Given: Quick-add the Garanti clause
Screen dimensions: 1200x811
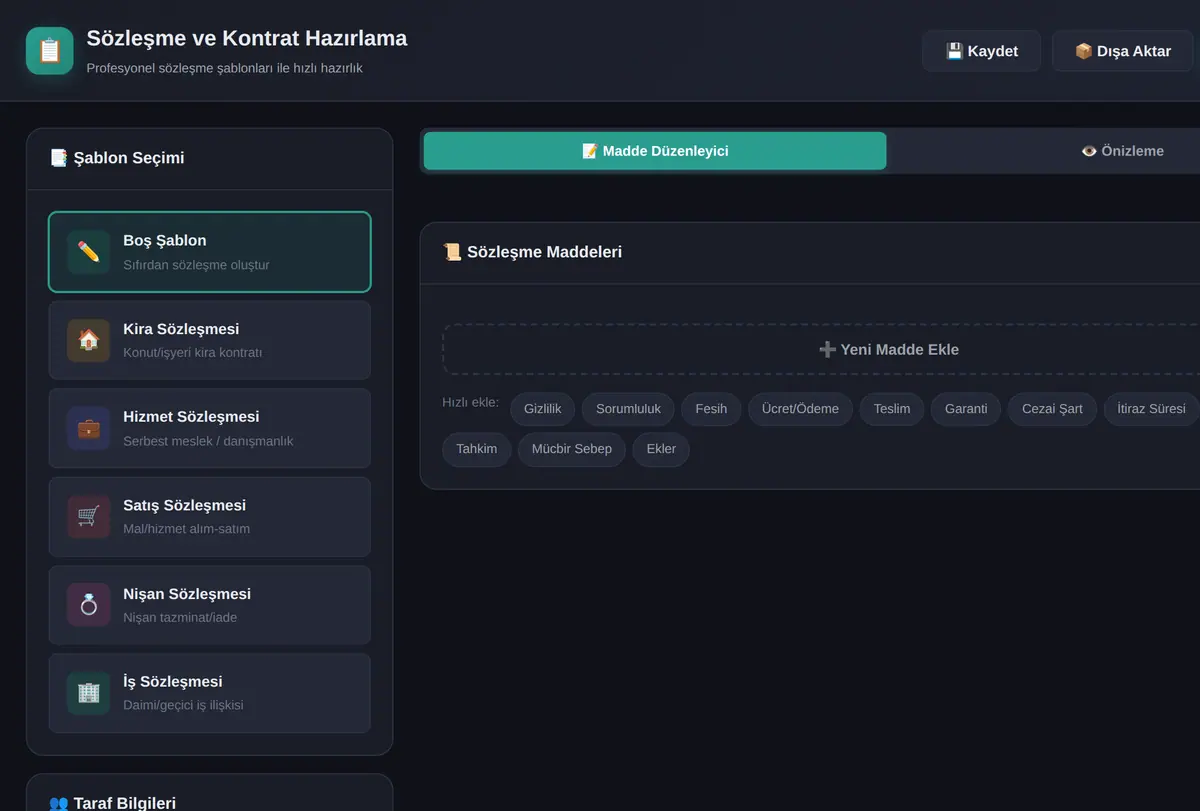Looking at the screenshot, I should pyautogui.click(x=966, y=409).
